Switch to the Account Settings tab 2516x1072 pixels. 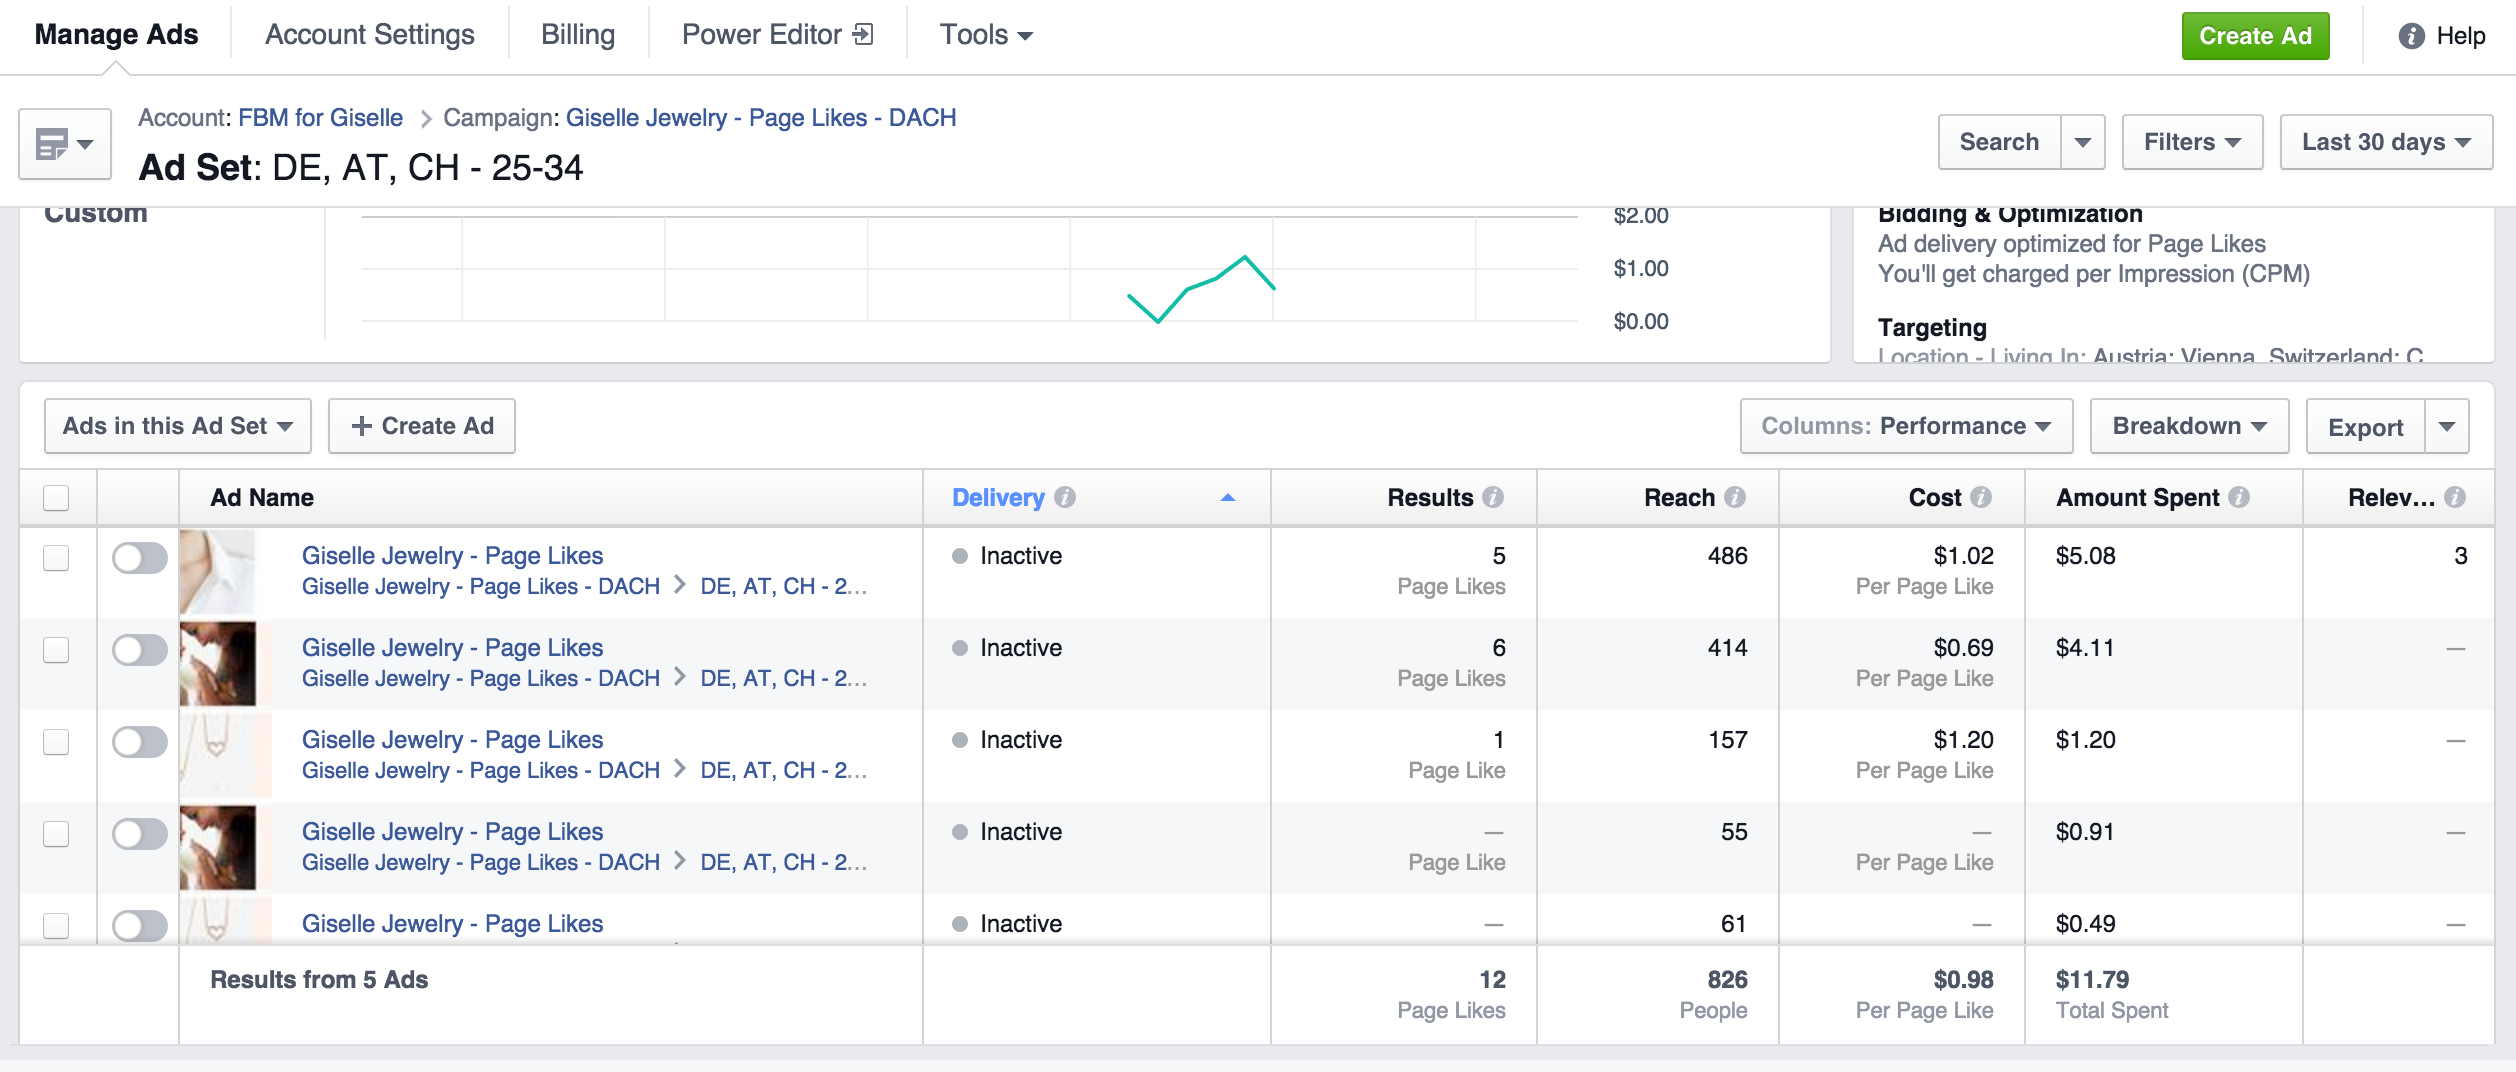(x=370, y=35)
